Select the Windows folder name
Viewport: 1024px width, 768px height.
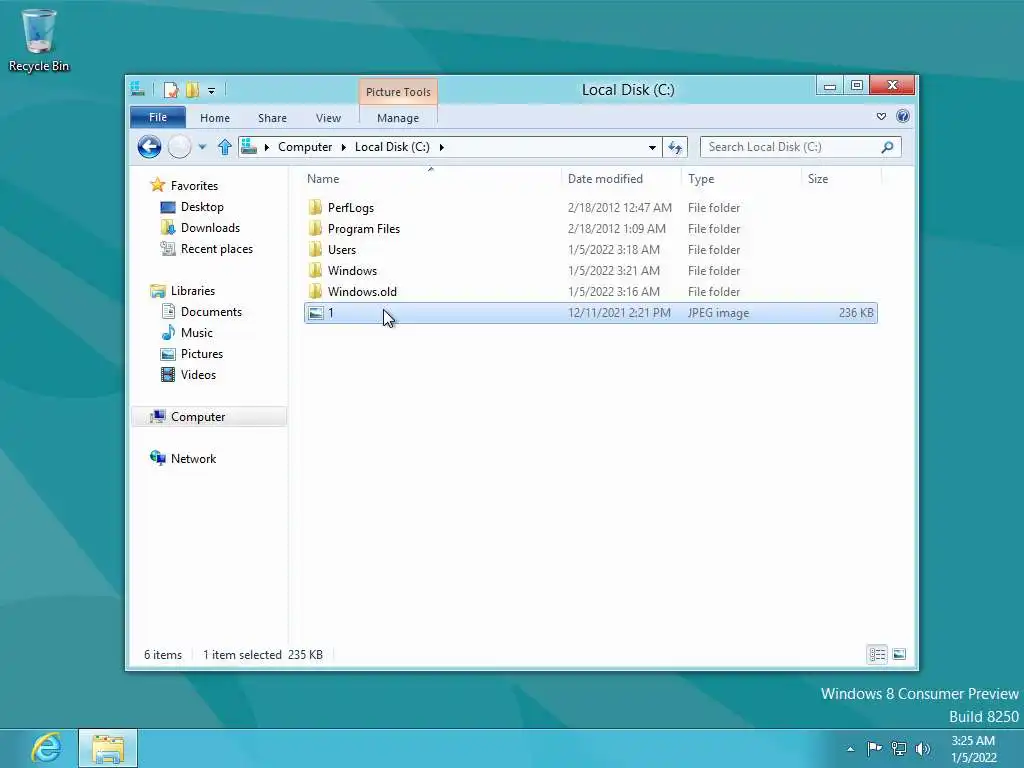point(353,270)
